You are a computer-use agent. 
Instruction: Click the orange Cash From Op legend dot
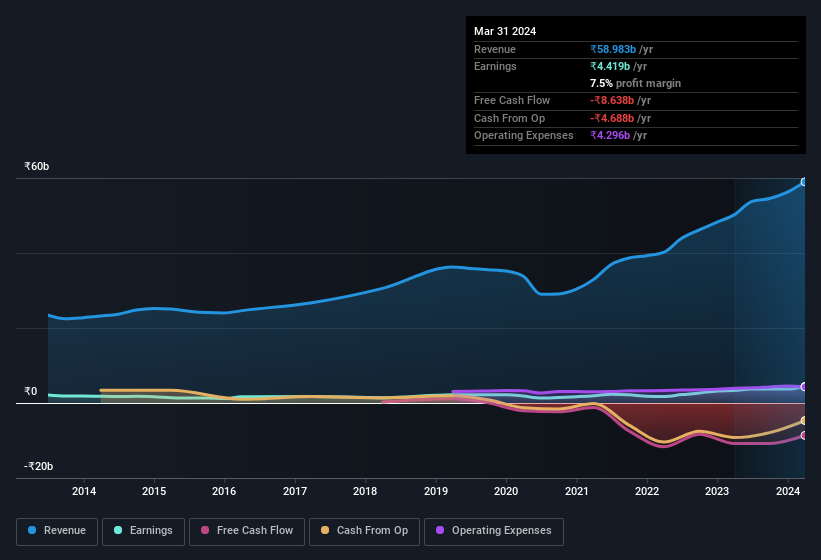pos(325,531)
